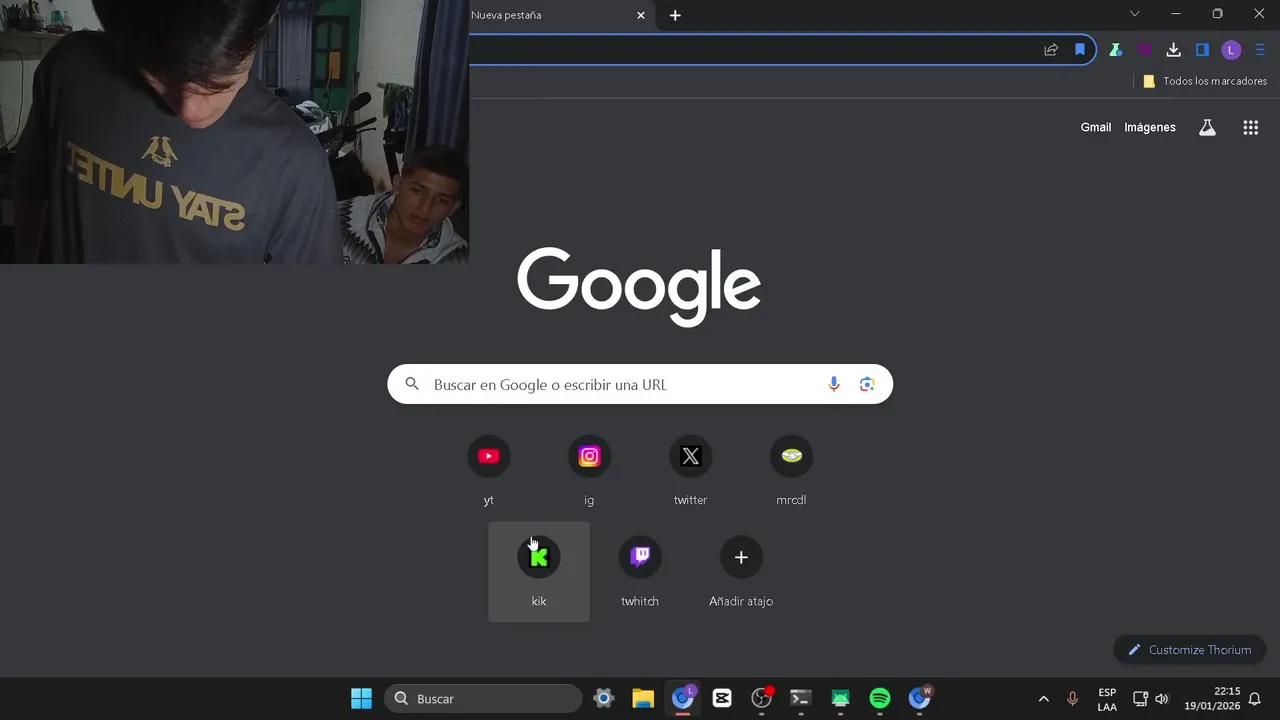Image resolution: width=1280 pixels, height=720 pixels.
Task: Open the Thorium main menu
Action: tap(1260, 50)
